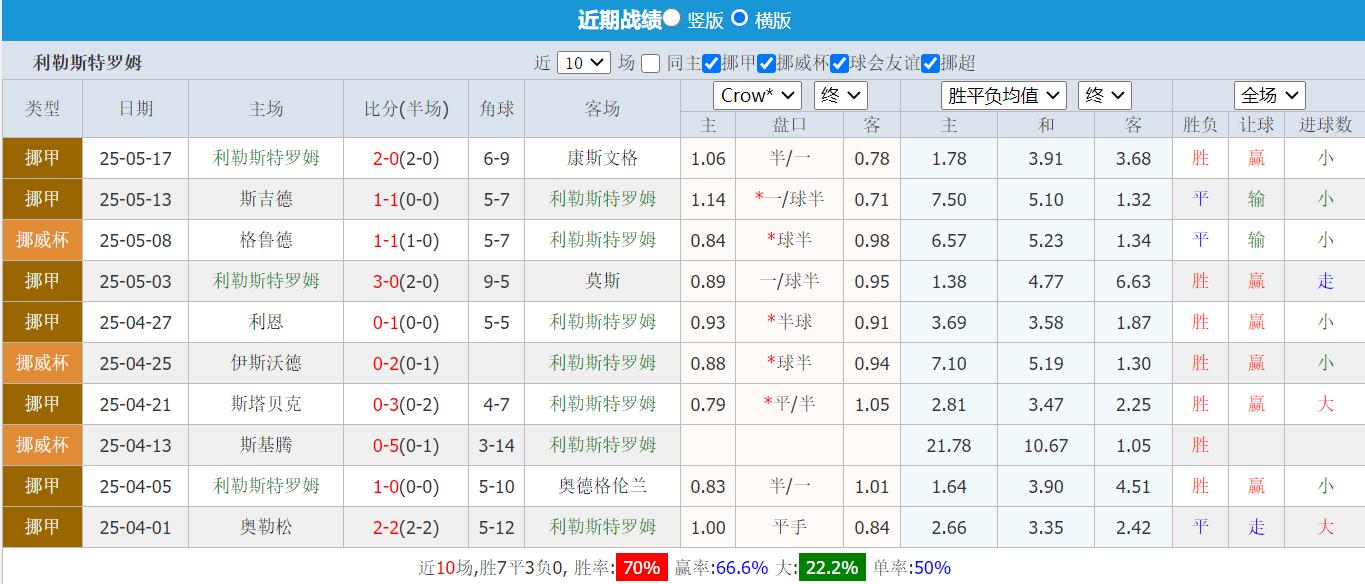This screenshot has width=1365, height=584.
Task: Disable the 球会友谊 filter checkbox
Action: point(837,62)
